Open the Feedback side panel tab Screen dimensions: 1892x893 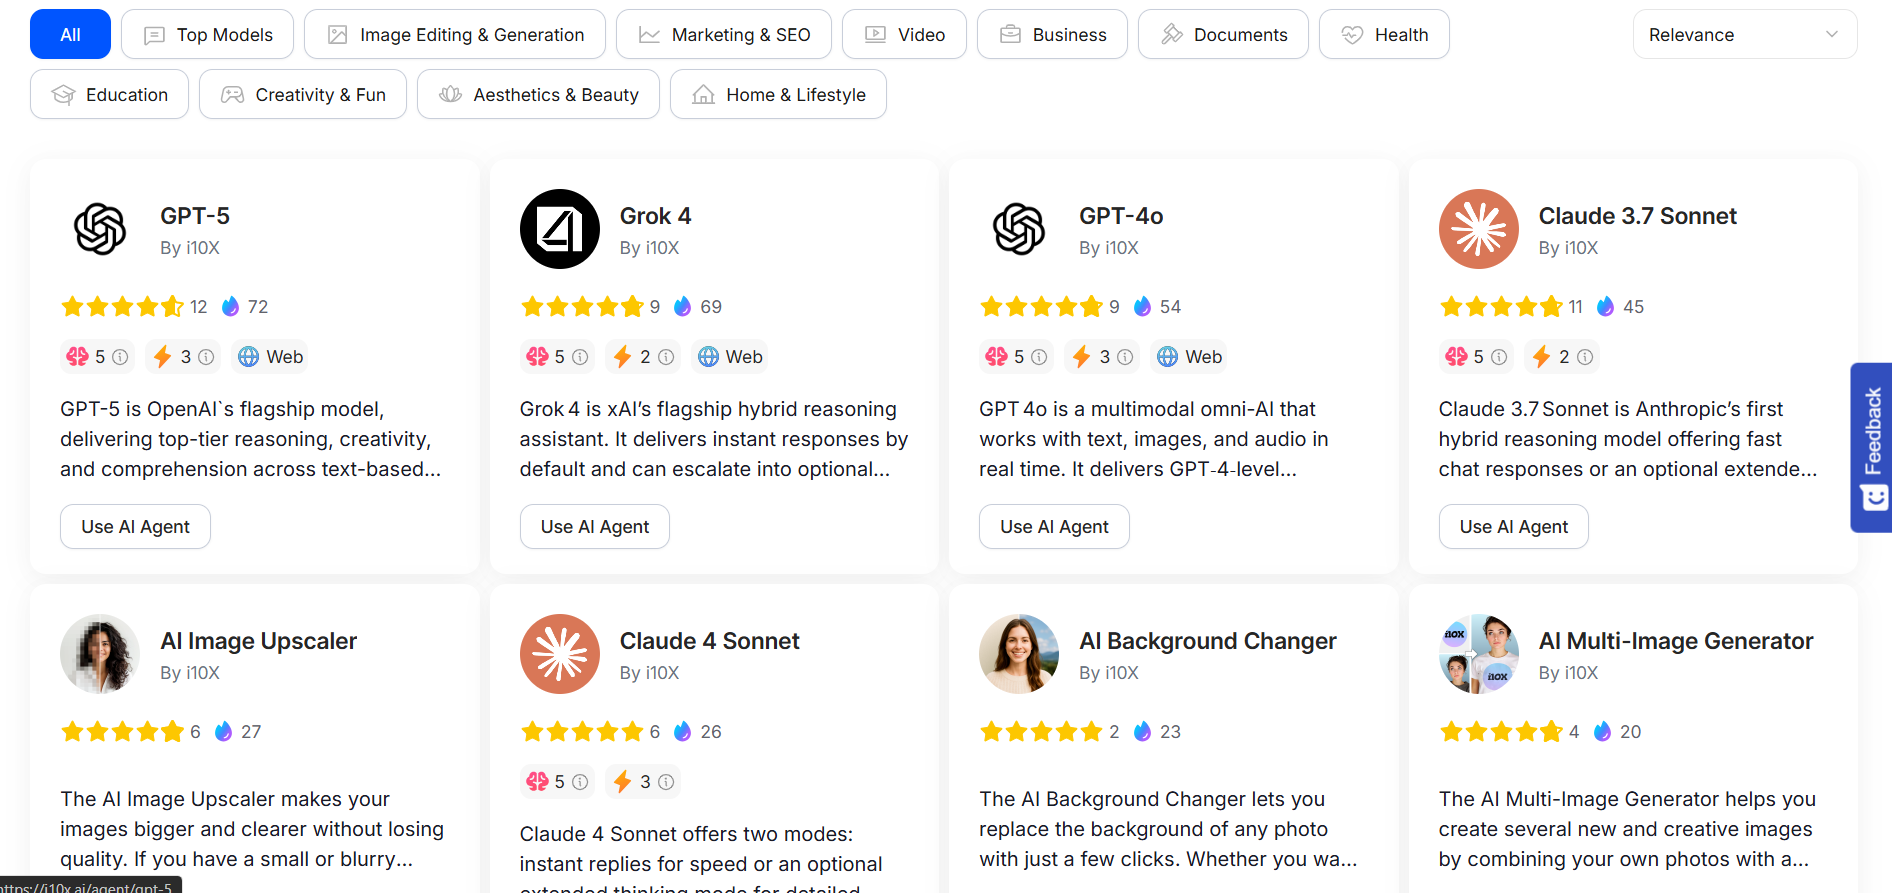point(1872,447)
